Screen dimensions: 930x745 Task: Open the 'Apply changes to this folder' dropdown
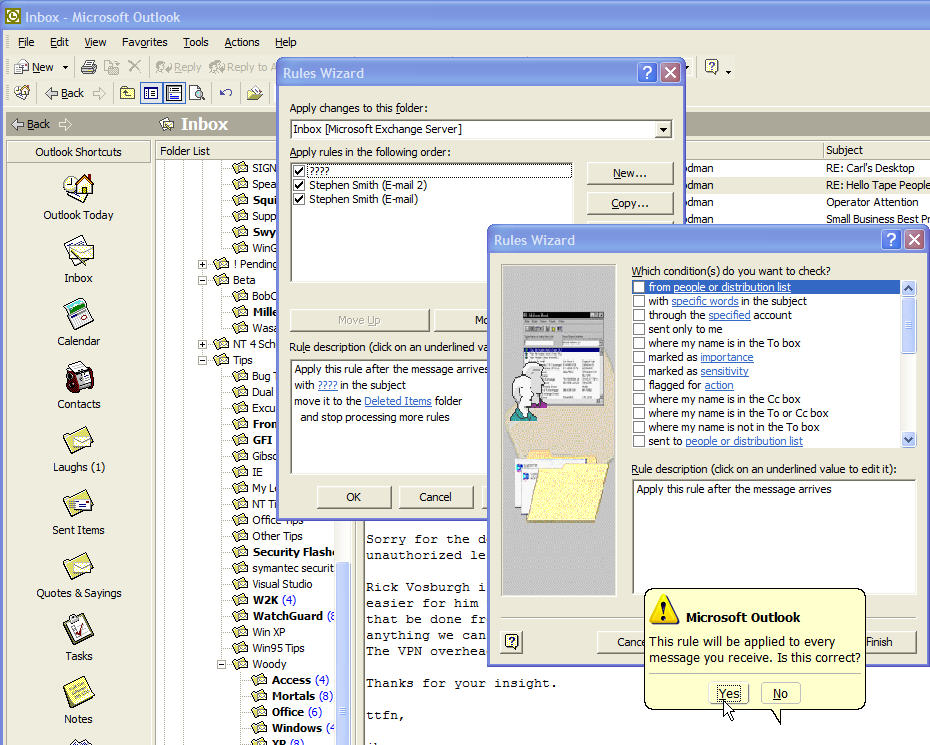[x=662, y=130]
